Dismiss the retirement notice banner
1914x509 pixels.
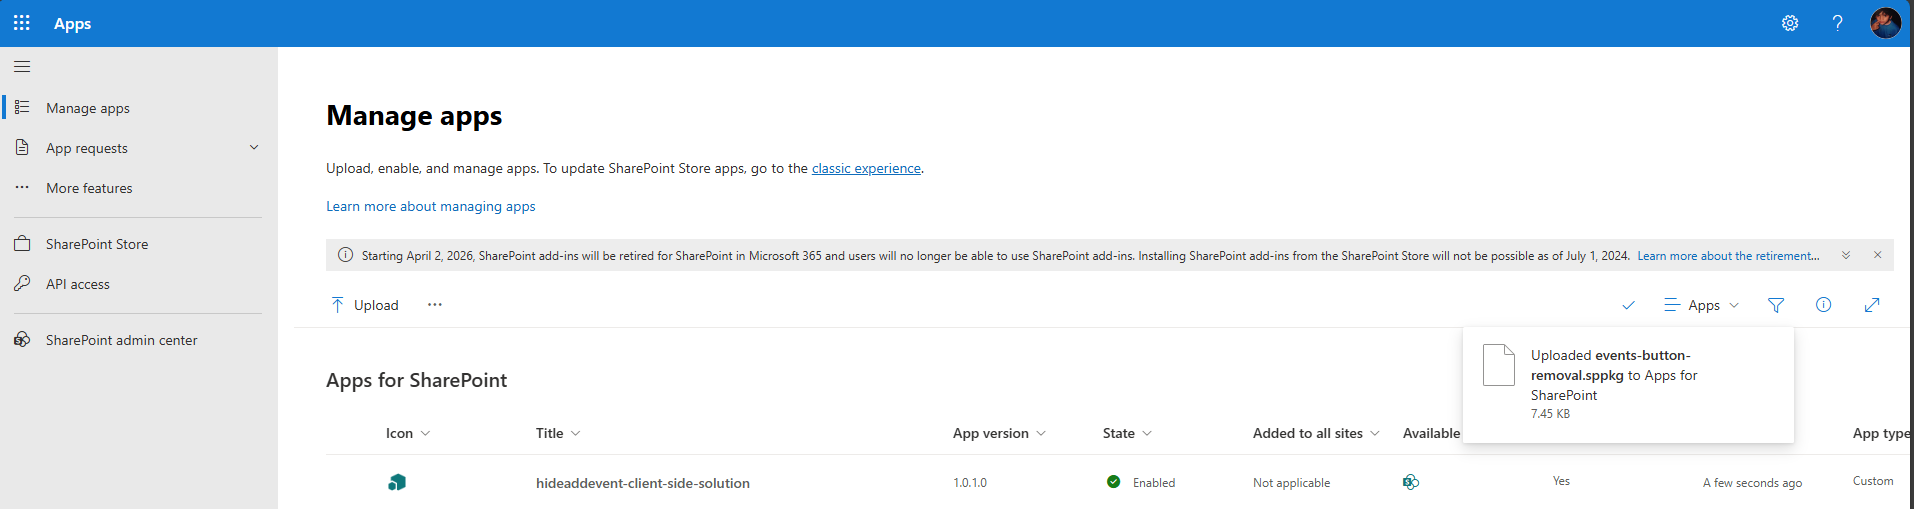(1878, 255)
